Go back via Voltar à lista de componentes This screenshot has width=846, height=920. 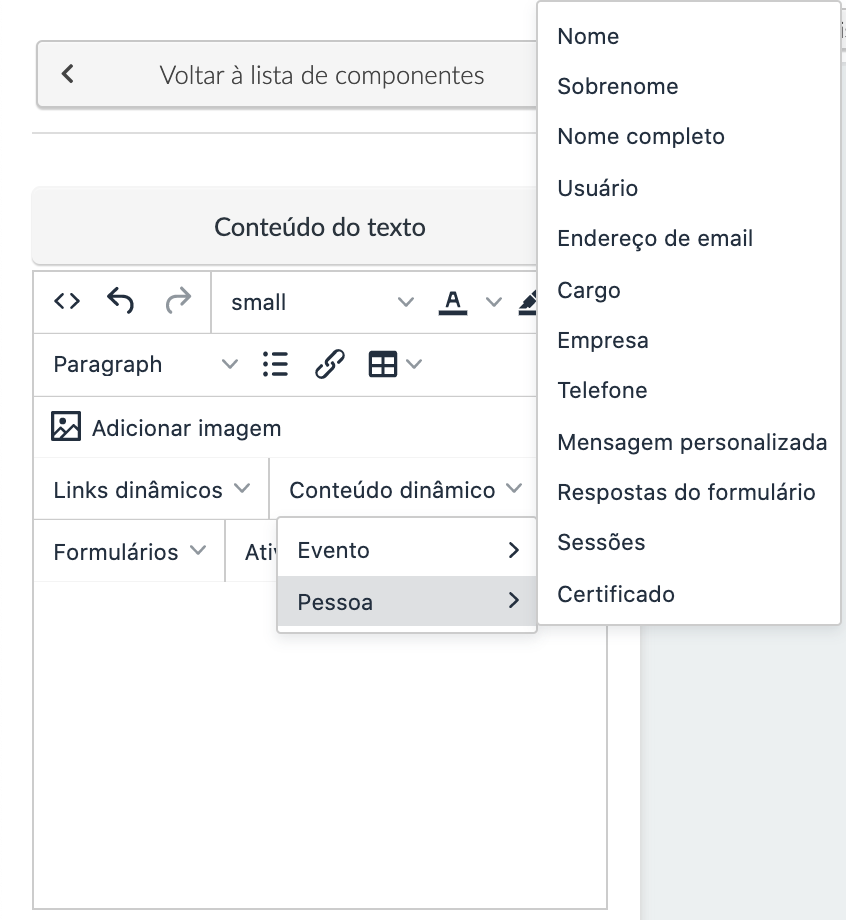pos(287,75)
